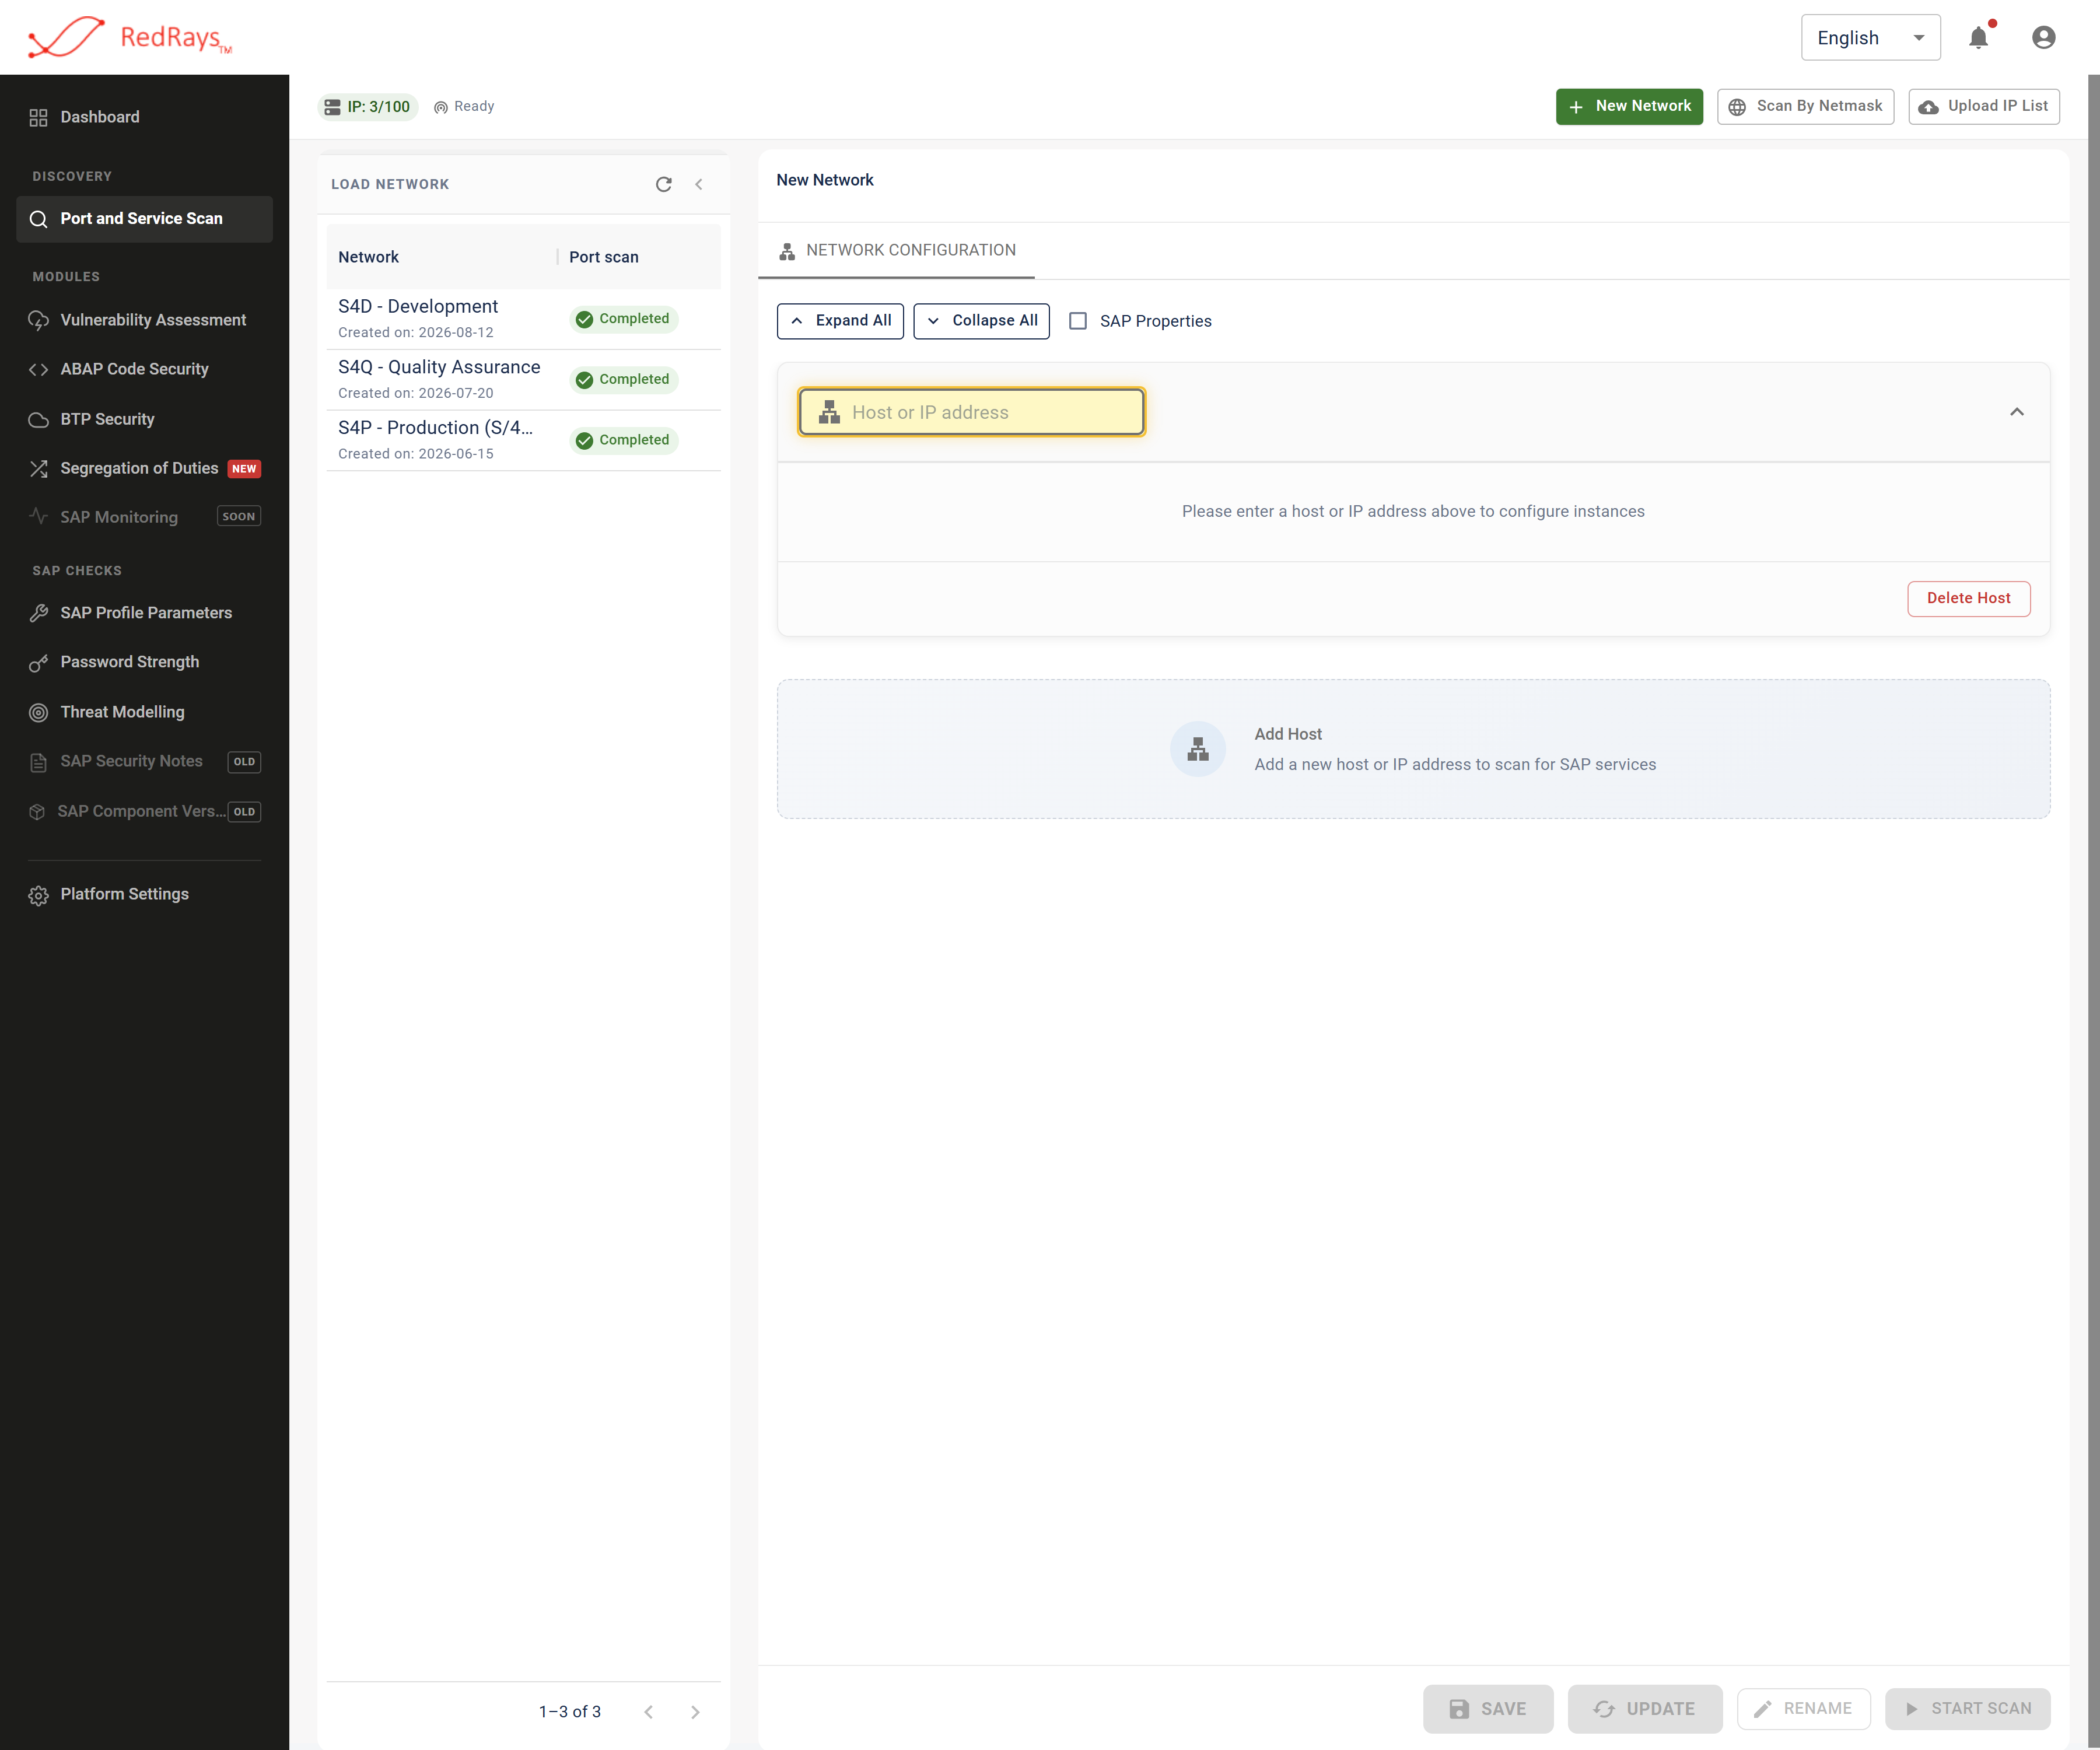Enable the SAP Properties checkbox
2100x1750 pixels.
pos(1078,321)
